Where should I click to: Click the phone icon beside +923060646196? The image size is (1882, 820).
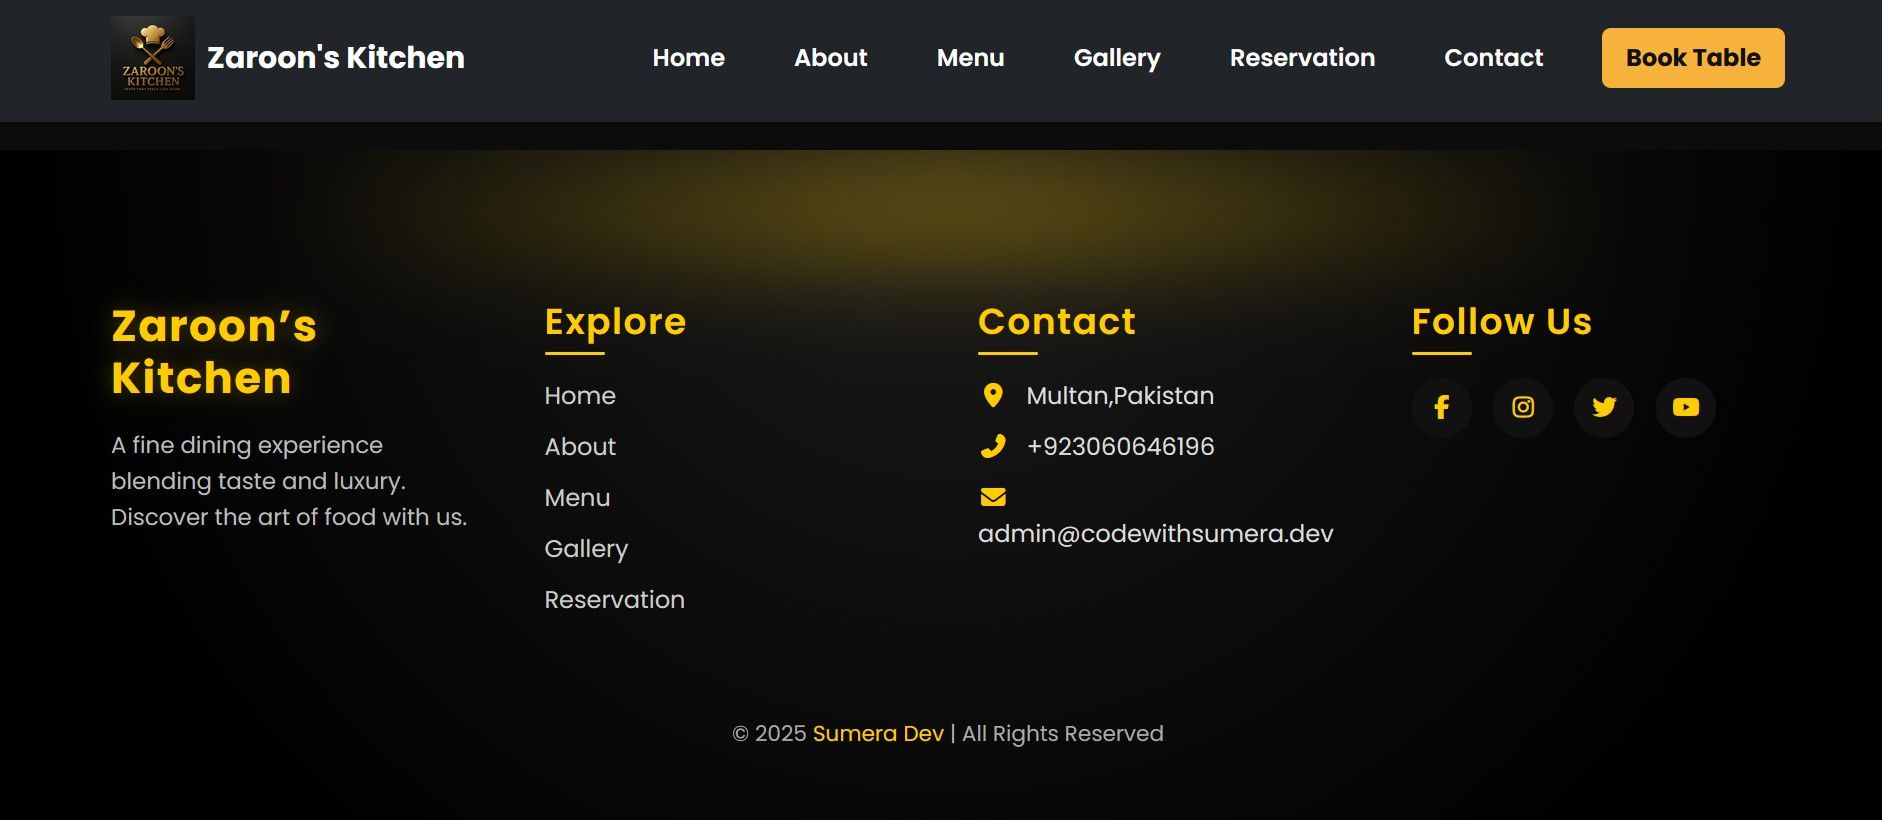click(x=993, y=446)
